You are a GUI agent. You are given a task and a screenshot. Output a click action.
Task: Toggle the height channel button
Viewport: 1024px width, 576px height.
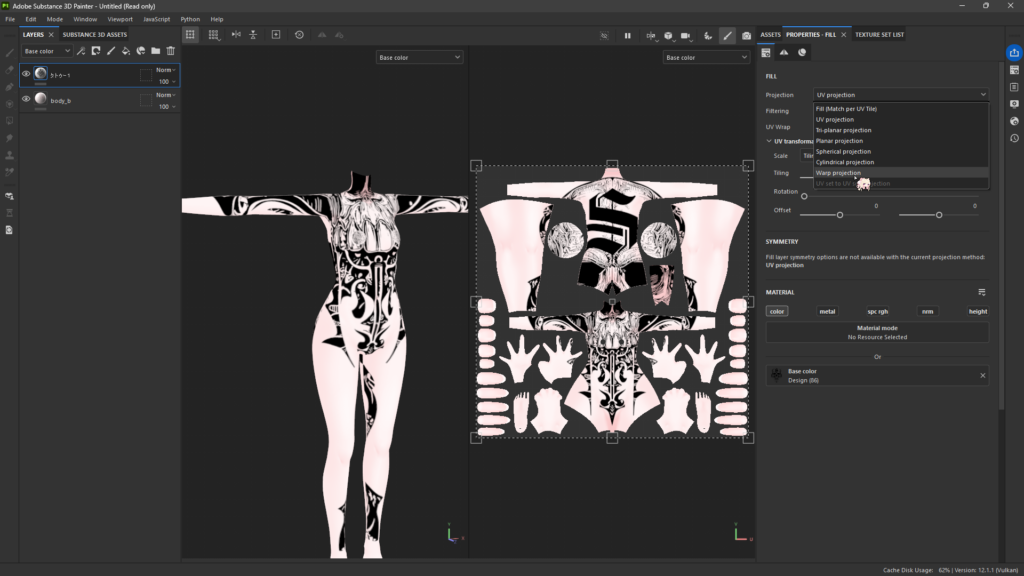point(978,312)
